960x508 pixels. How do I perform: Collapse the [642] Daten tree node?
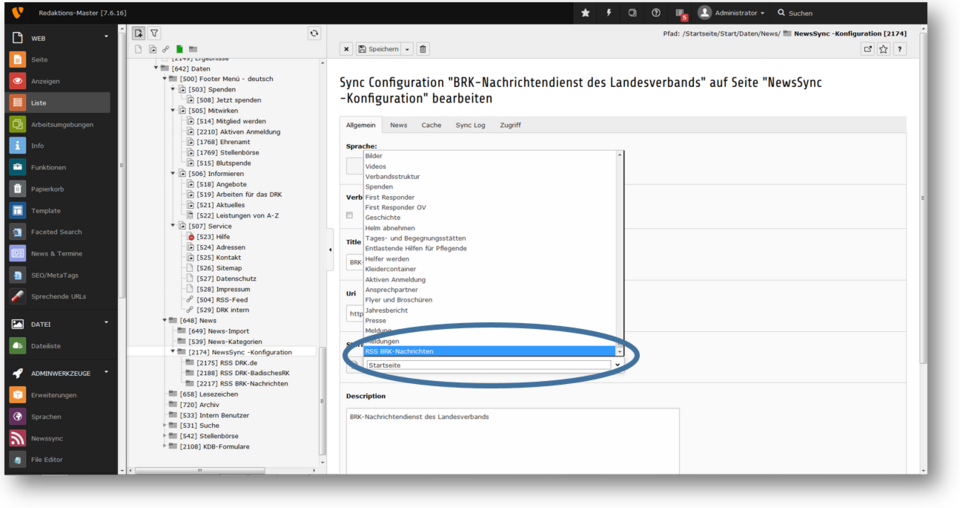point(157,69)
